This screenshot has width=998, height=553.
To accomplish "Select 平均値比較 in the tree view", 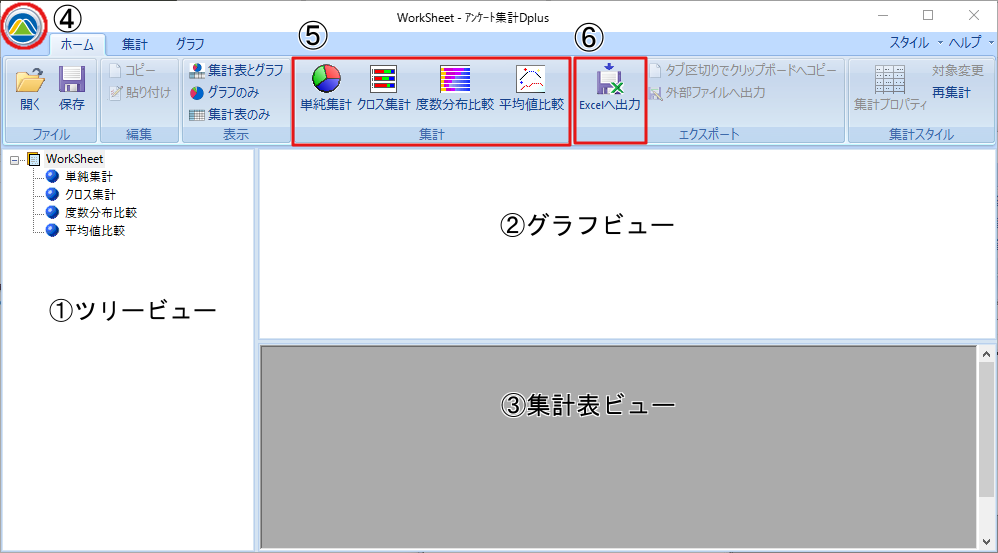I will click(x=95, y=230).
